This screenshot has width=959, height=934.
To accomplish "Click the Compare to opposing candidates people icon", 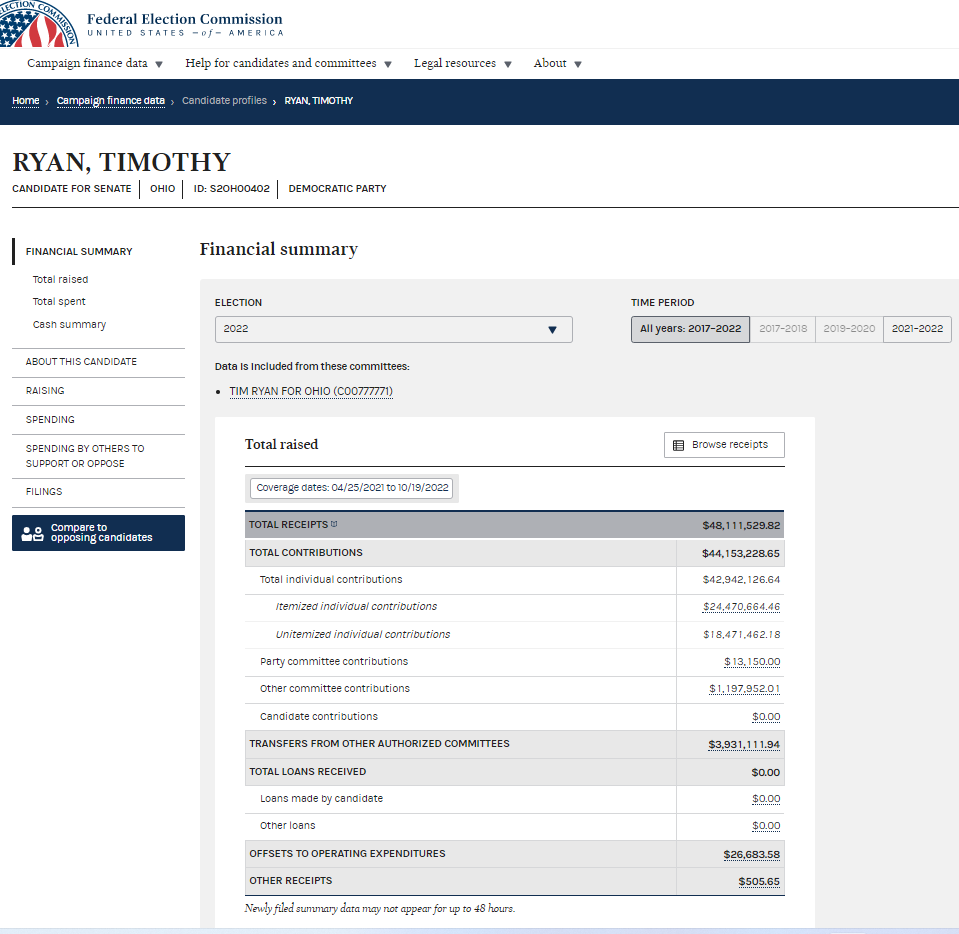I will (x=33, y=533).
